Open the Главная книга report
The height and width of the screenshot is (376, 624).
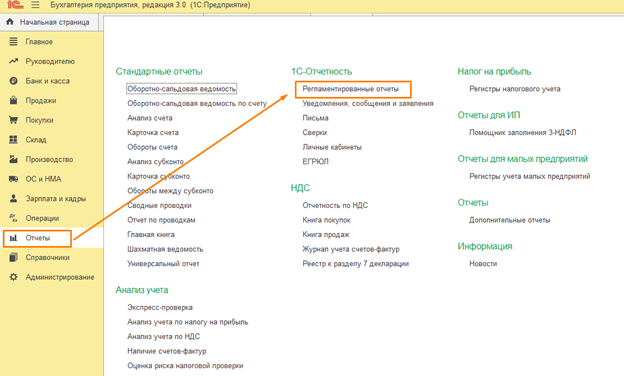coord(151,234)
